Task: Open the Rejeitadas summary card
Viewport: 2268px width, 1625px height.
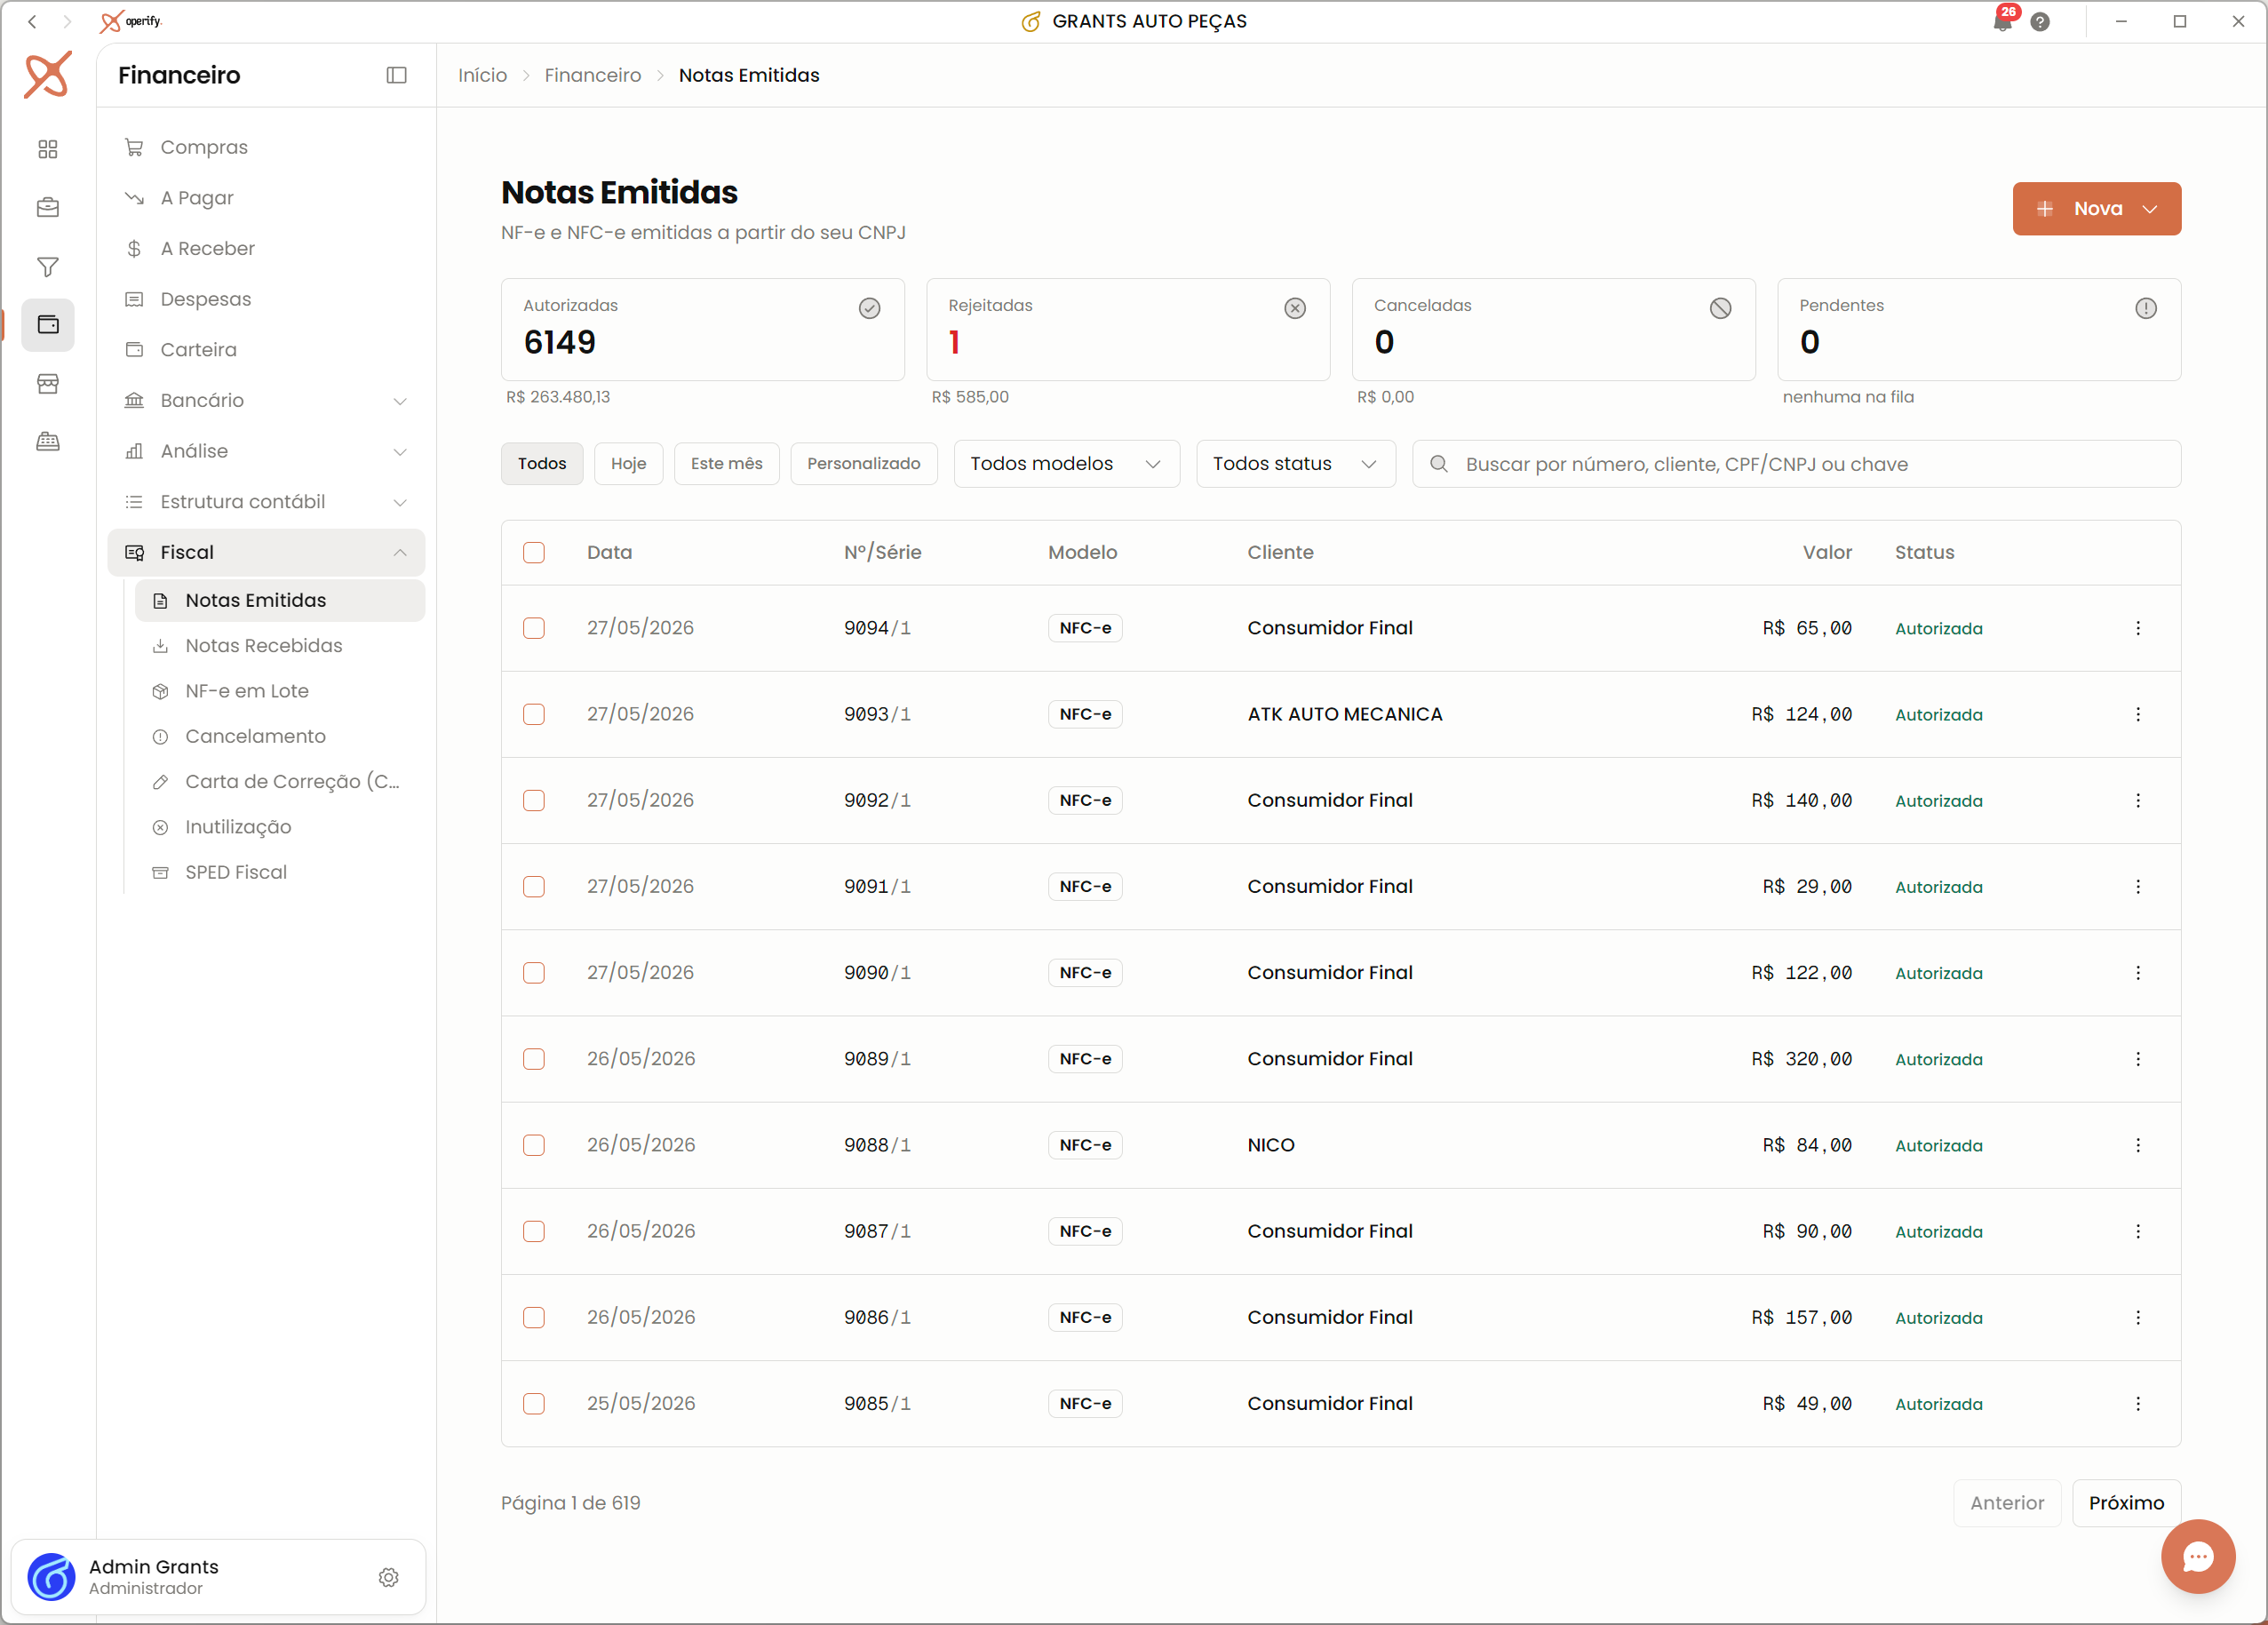Action: tap(1128, 330)
